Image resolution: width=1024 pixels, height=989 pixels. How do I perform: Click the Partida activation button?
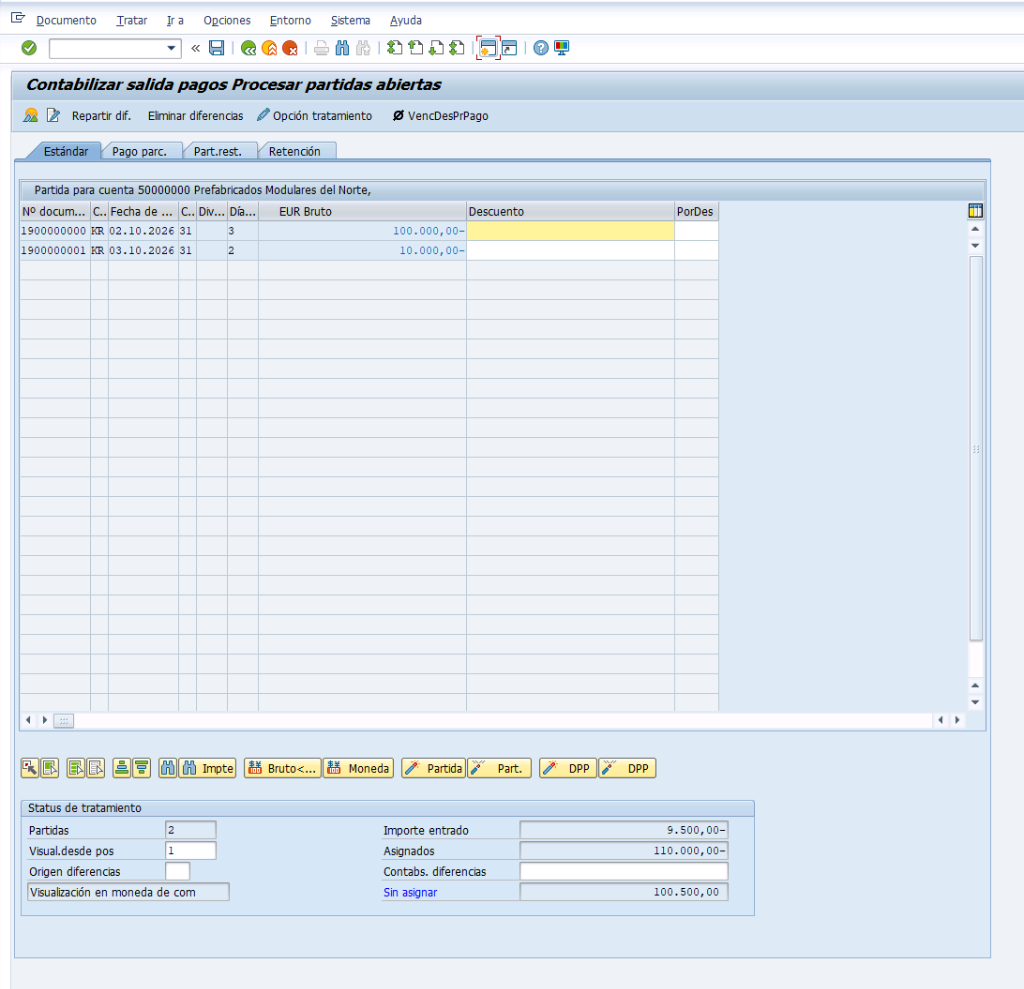point(433,768)
